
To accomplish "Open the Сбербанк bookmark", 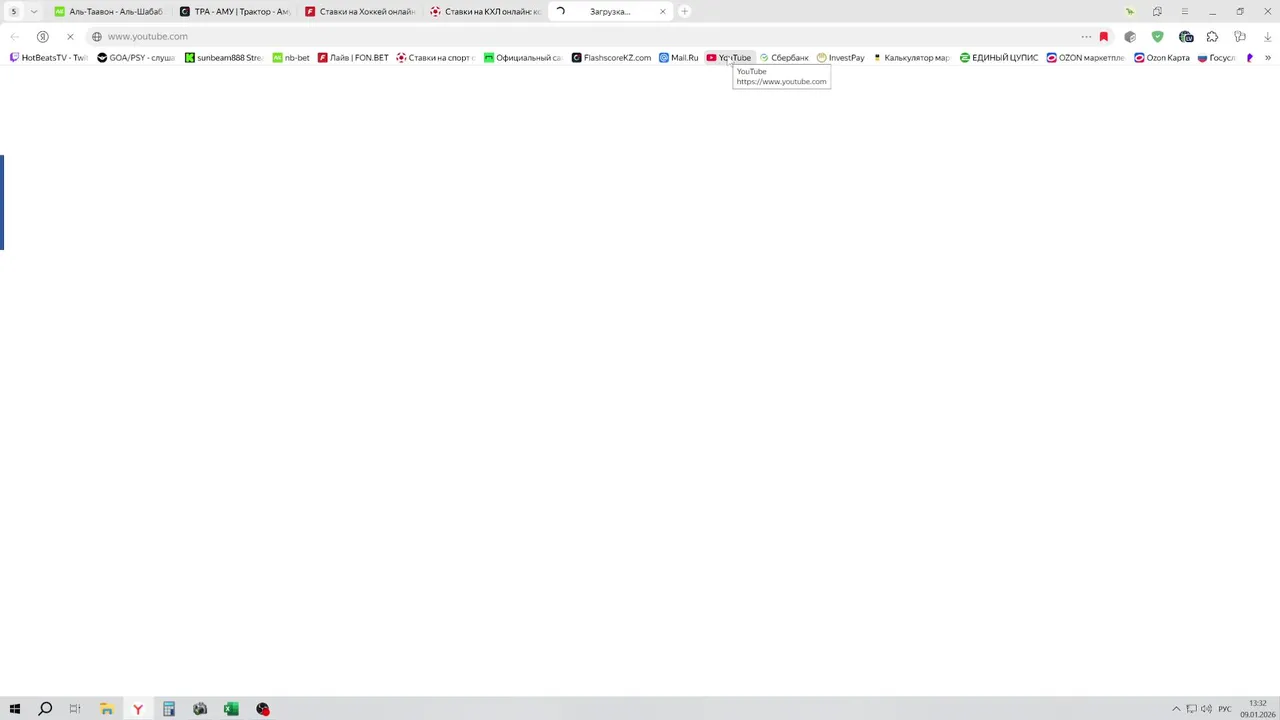I will coord(783,57).
